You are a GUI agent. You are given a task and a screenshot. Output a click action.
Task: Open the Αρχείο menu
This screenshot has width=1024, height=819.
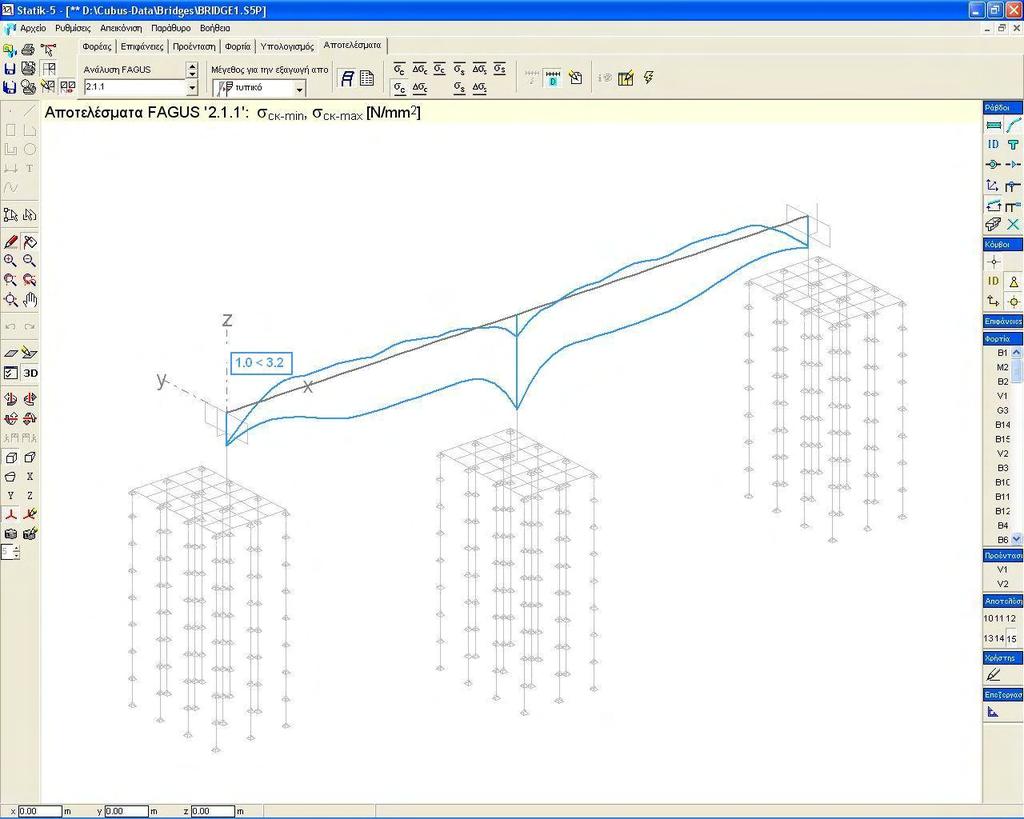(x=33, y=29)
